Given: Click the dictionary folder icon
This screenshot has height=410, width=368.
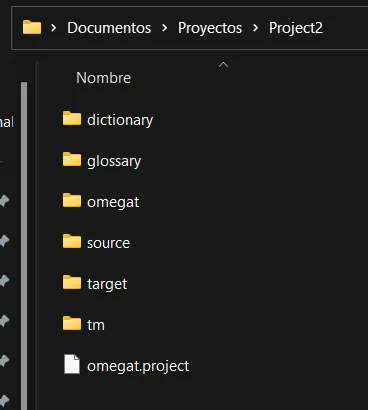Looking at the screenshot, I should 72,118.
